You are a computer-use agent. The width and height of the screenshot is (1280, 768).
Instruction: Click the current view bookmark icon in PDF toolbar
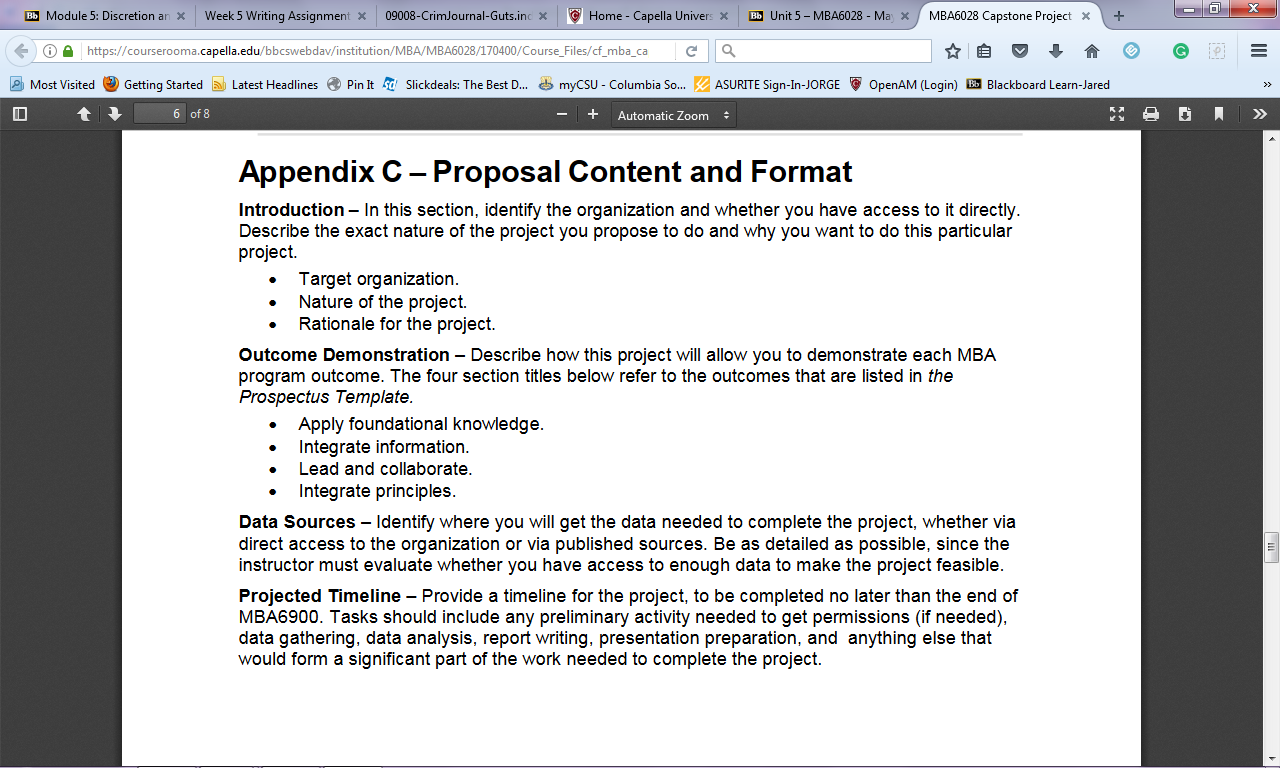(1219, 114)
